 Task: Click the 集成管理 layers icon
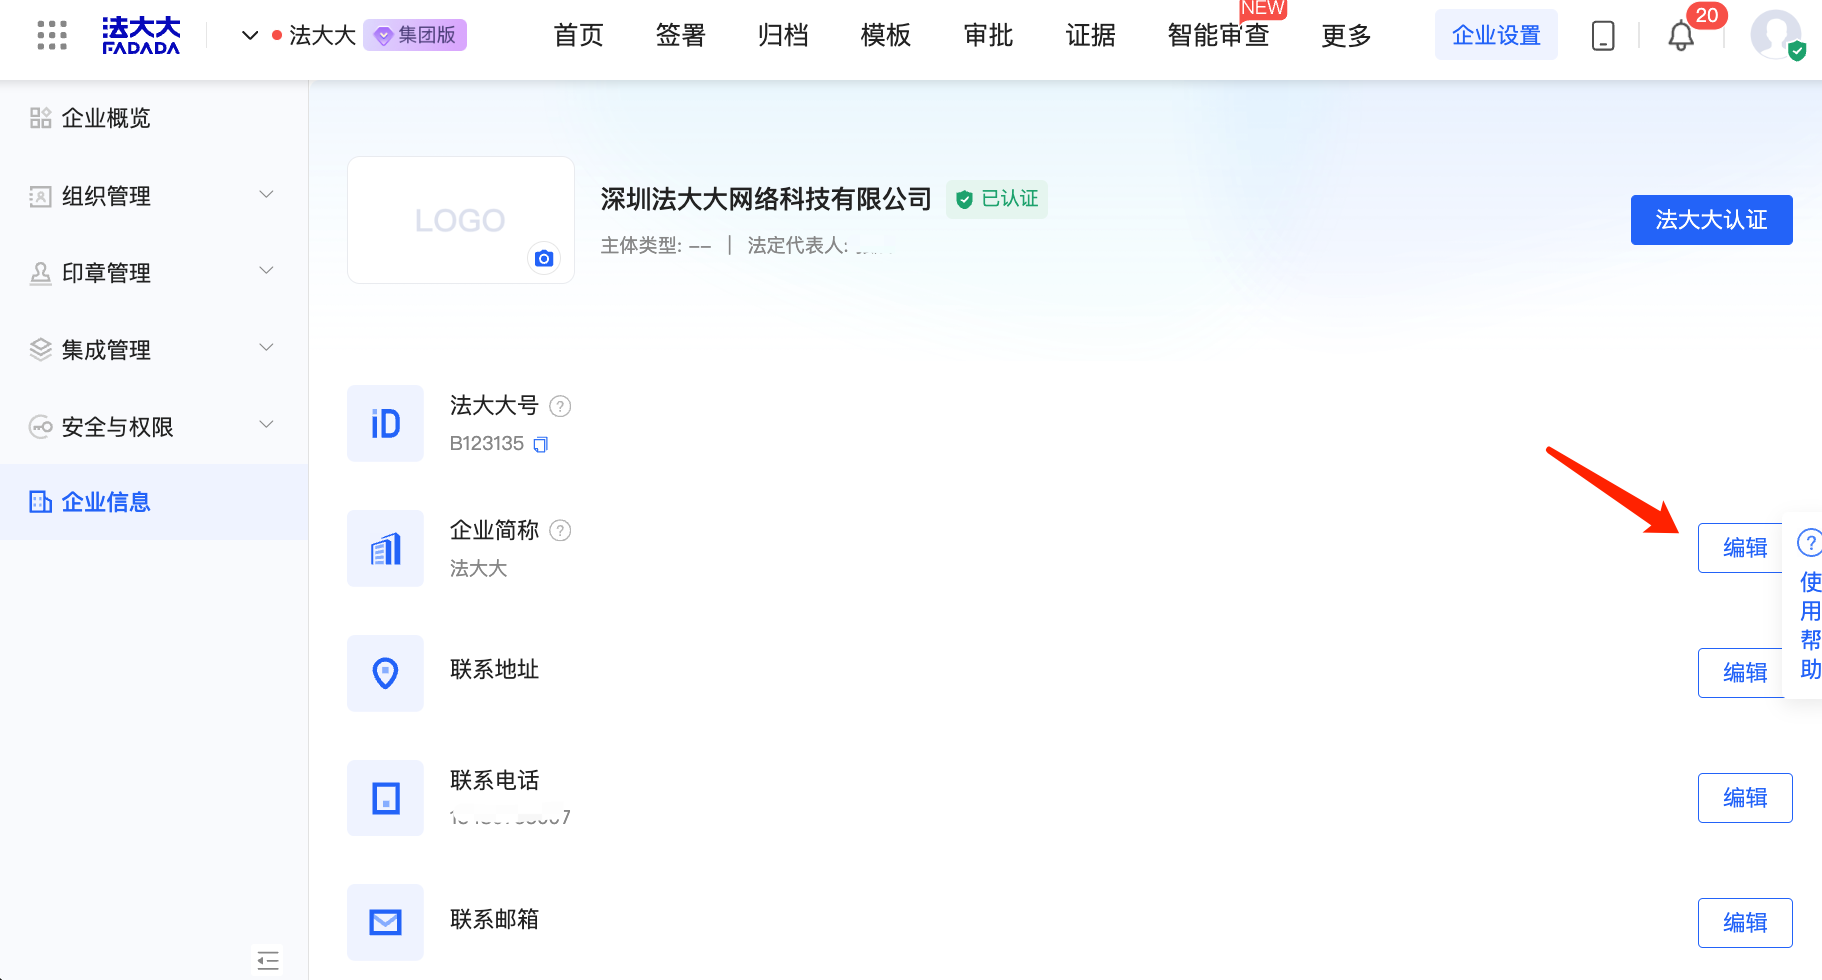(40, 350)
